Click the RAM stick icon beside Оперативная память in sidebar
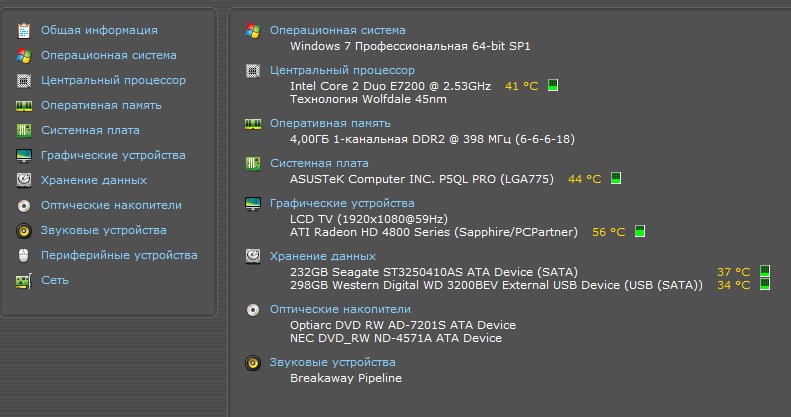The image size is (791, 417). tap(24, 105)
